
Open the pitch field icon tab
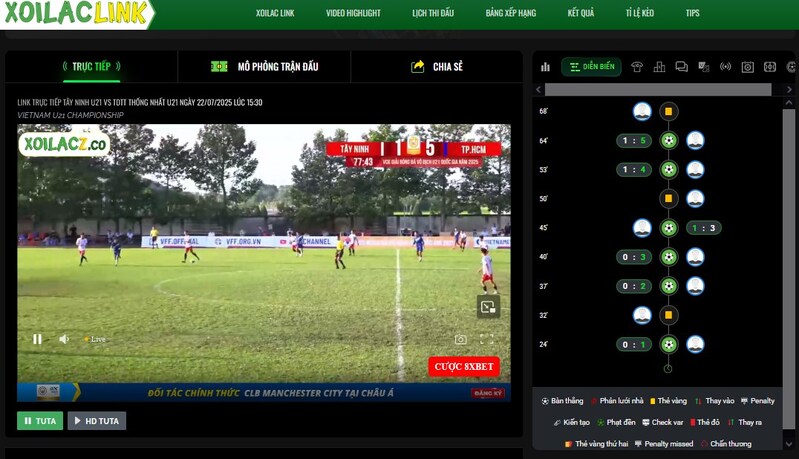[770, 67]
